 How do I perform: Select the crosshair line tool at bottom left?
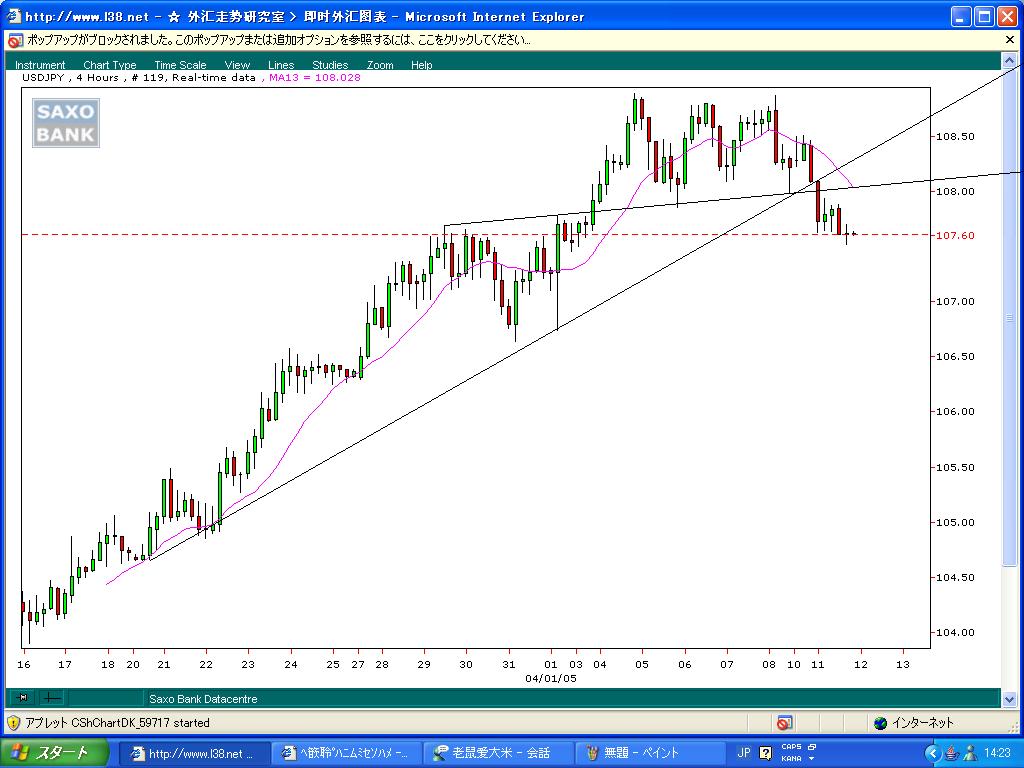[x=52, y=697]
